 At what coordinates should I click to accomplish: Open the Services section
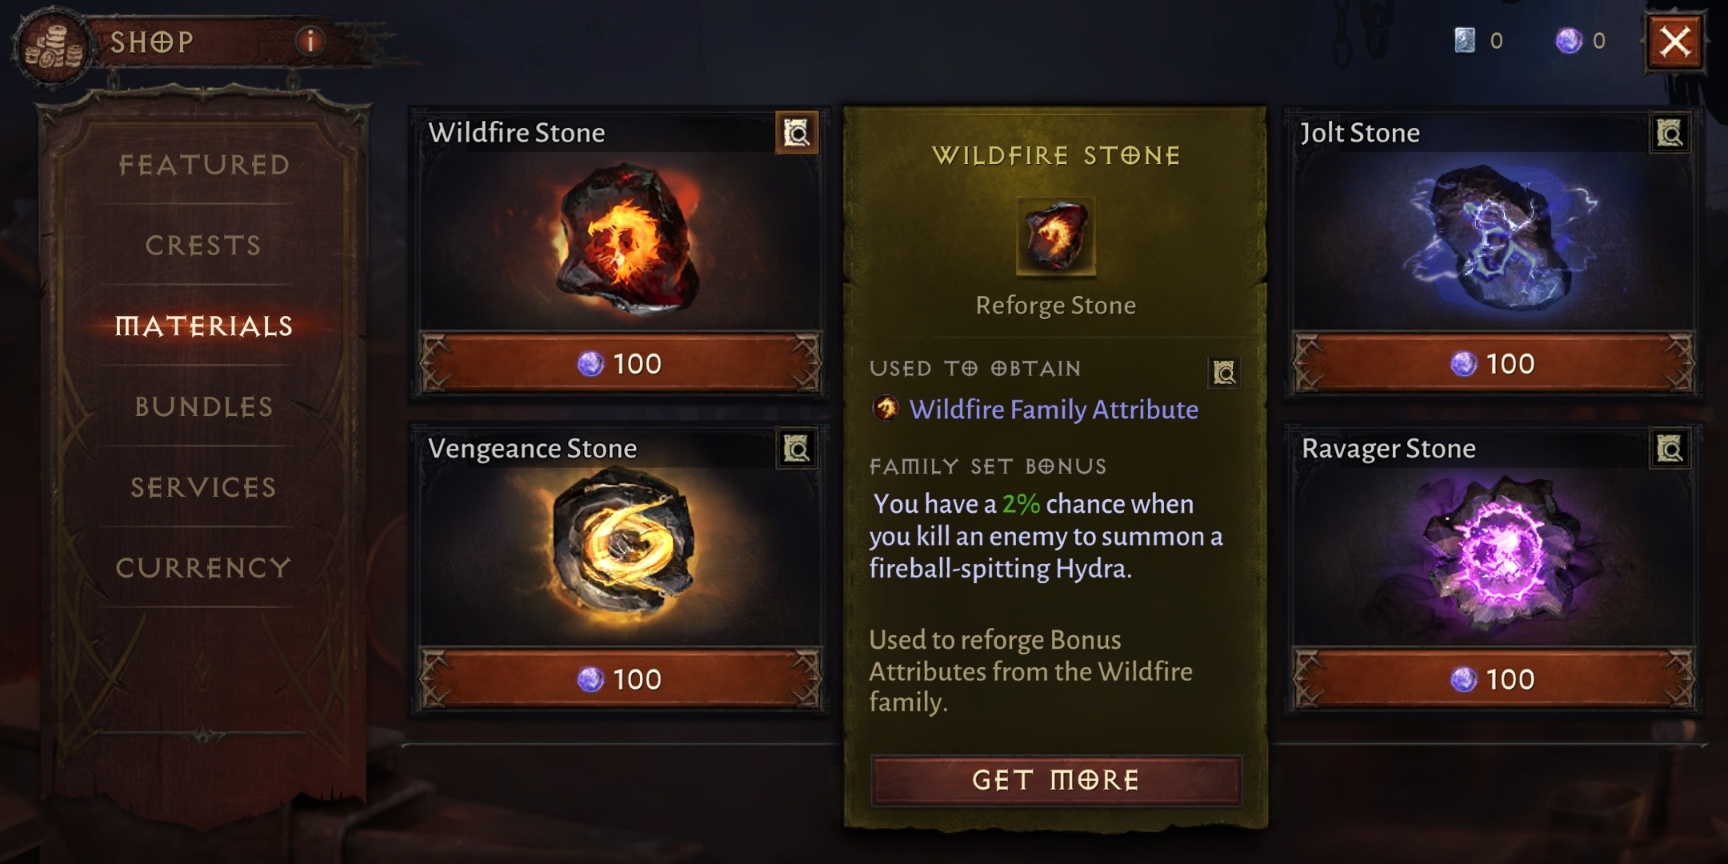tap(204, 487)
